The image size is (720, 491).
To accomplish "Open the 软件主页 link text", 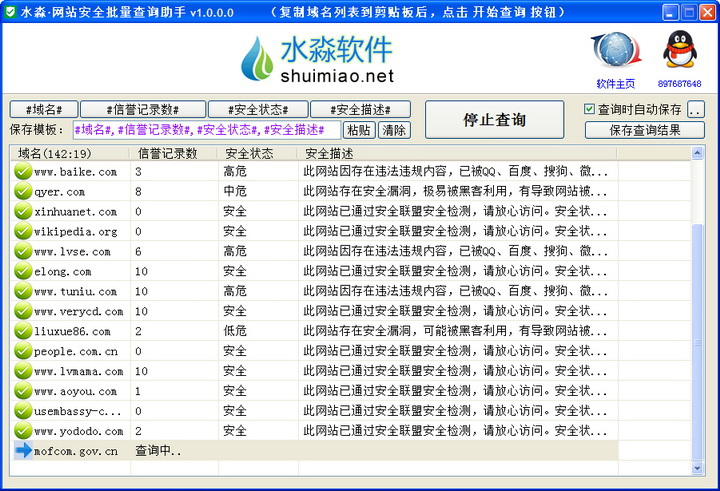I will point(615,84).
